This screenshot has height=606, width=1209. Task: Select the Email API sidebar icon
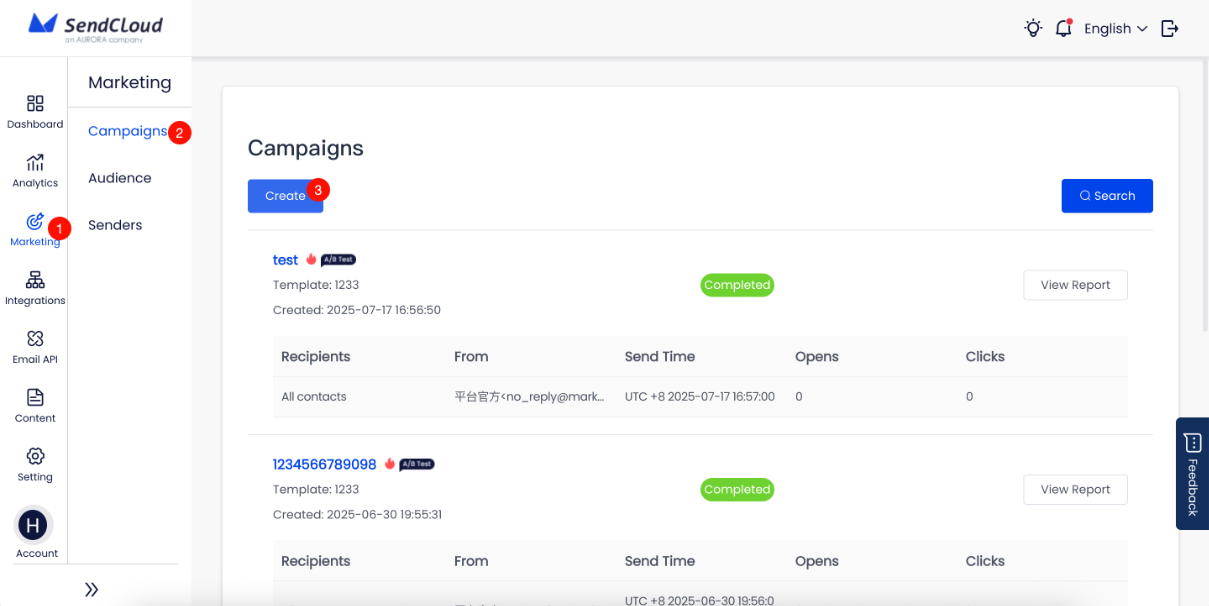[35, 346]
